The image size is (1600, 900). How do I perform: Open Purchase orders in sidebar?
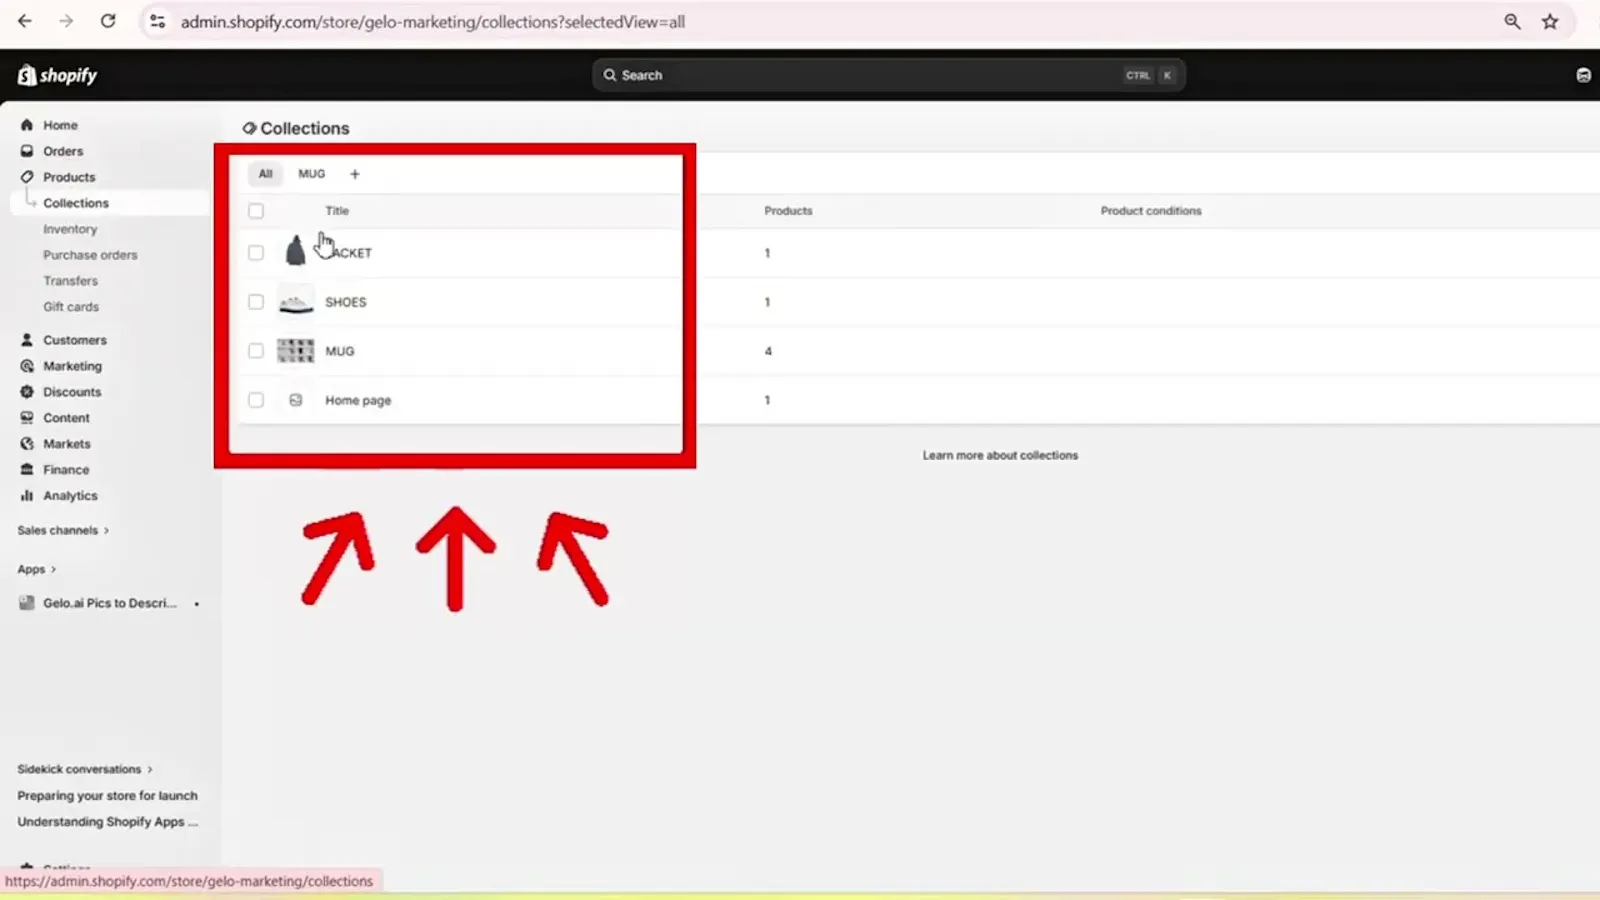click(90, 255)
